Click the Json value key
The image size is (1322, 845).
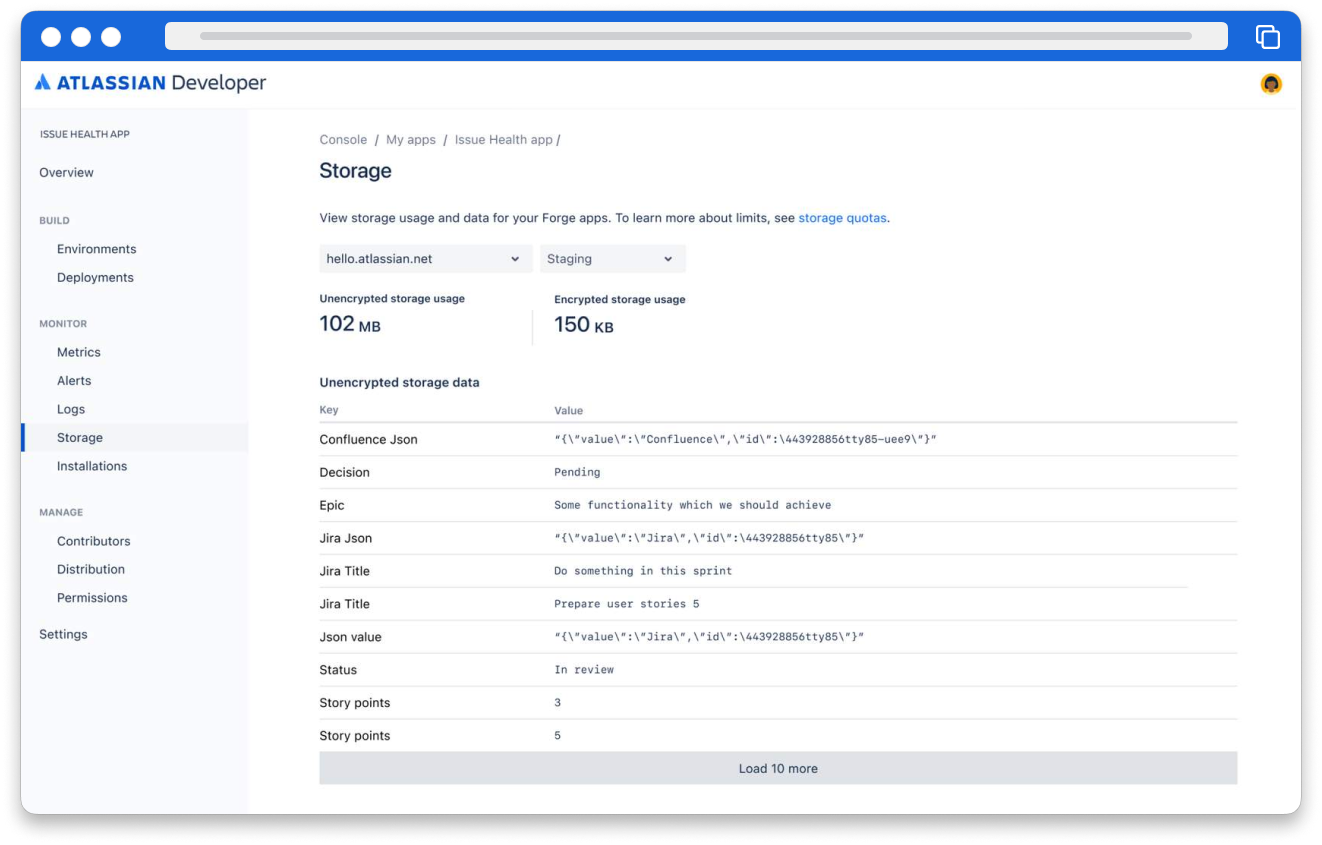(x=351, y=637)
